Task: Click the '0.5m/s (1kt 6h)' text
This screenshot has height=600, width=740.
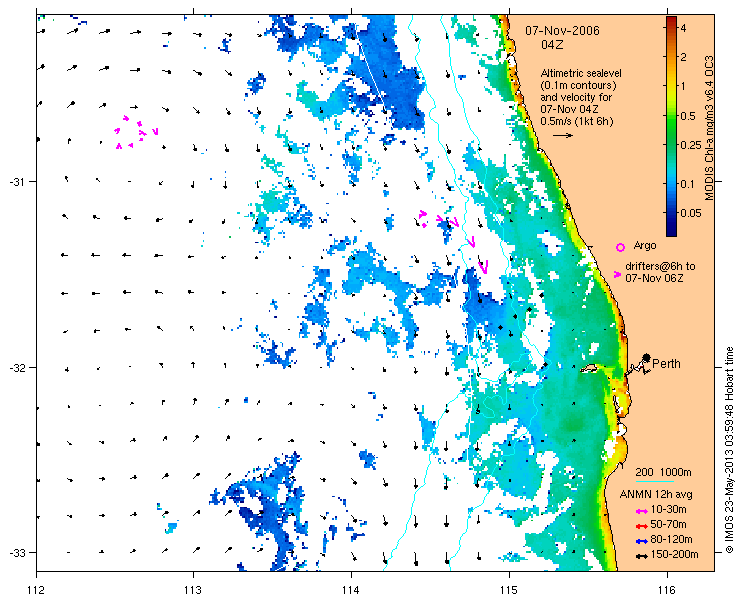Action: click(x=577, y=122)
